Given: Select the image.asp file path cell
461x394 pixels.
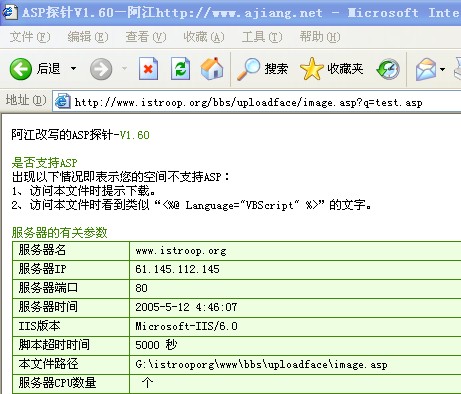Looking at the screenshot, I should 295,364.
